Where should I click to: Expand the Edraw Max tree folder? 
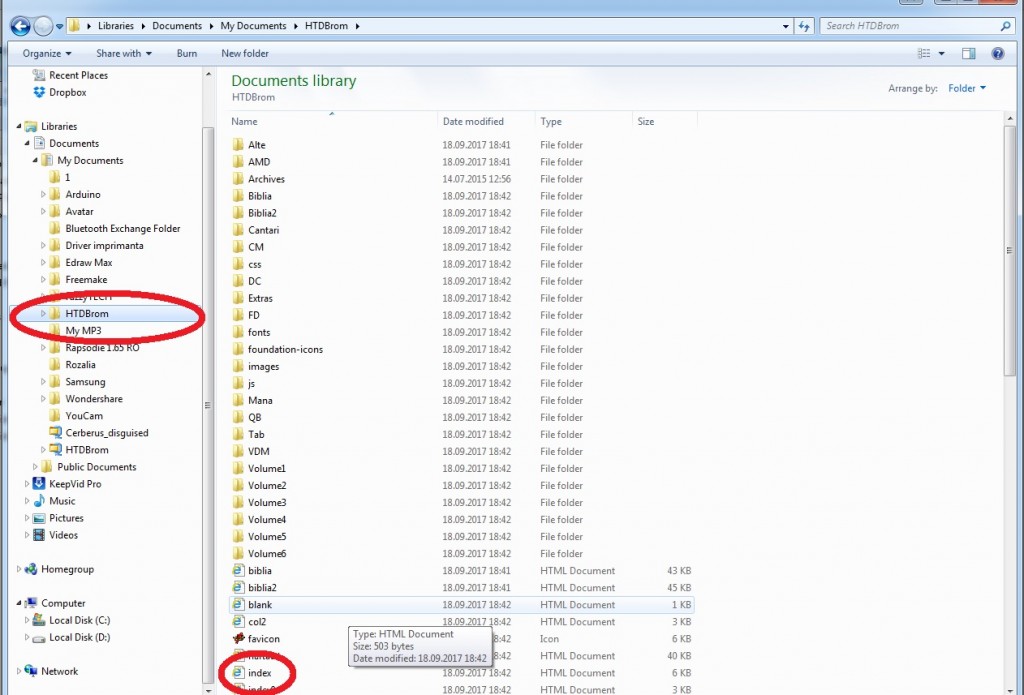coord(43,262)
